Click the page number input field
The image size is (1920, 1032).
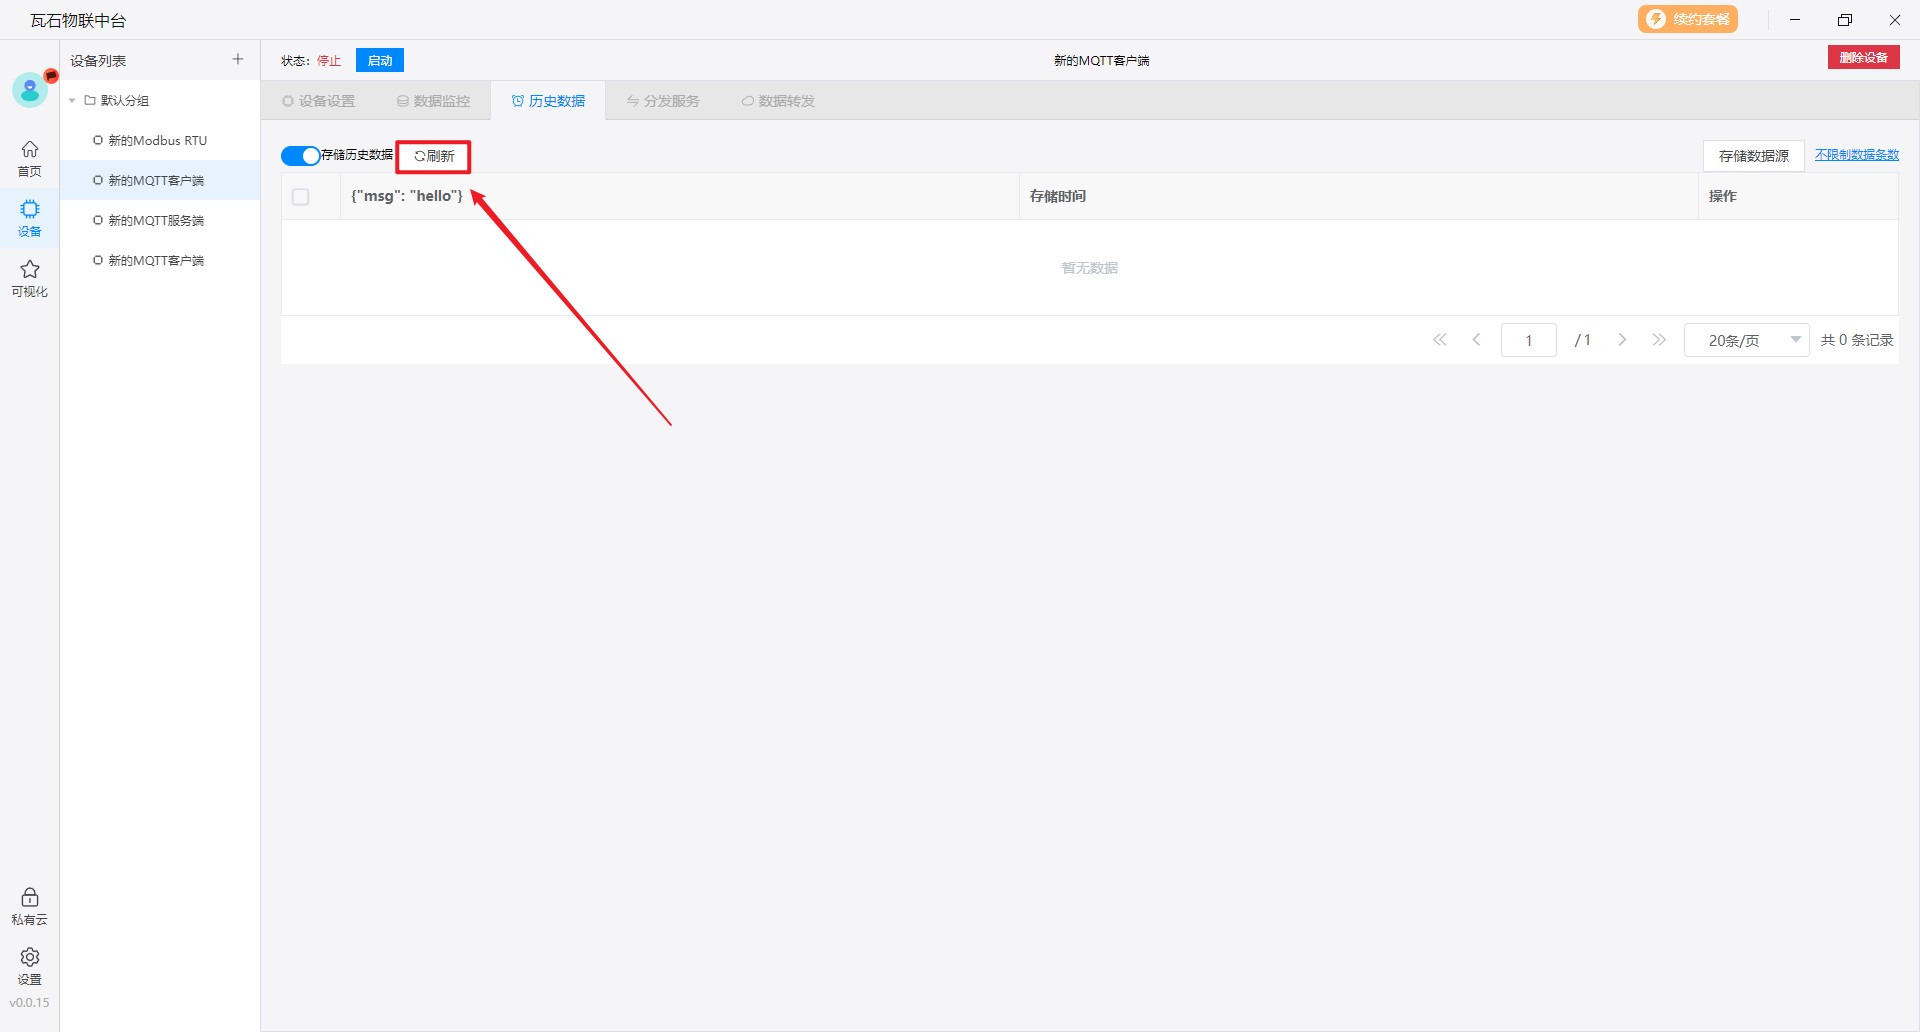click(x=1528, y=340)
